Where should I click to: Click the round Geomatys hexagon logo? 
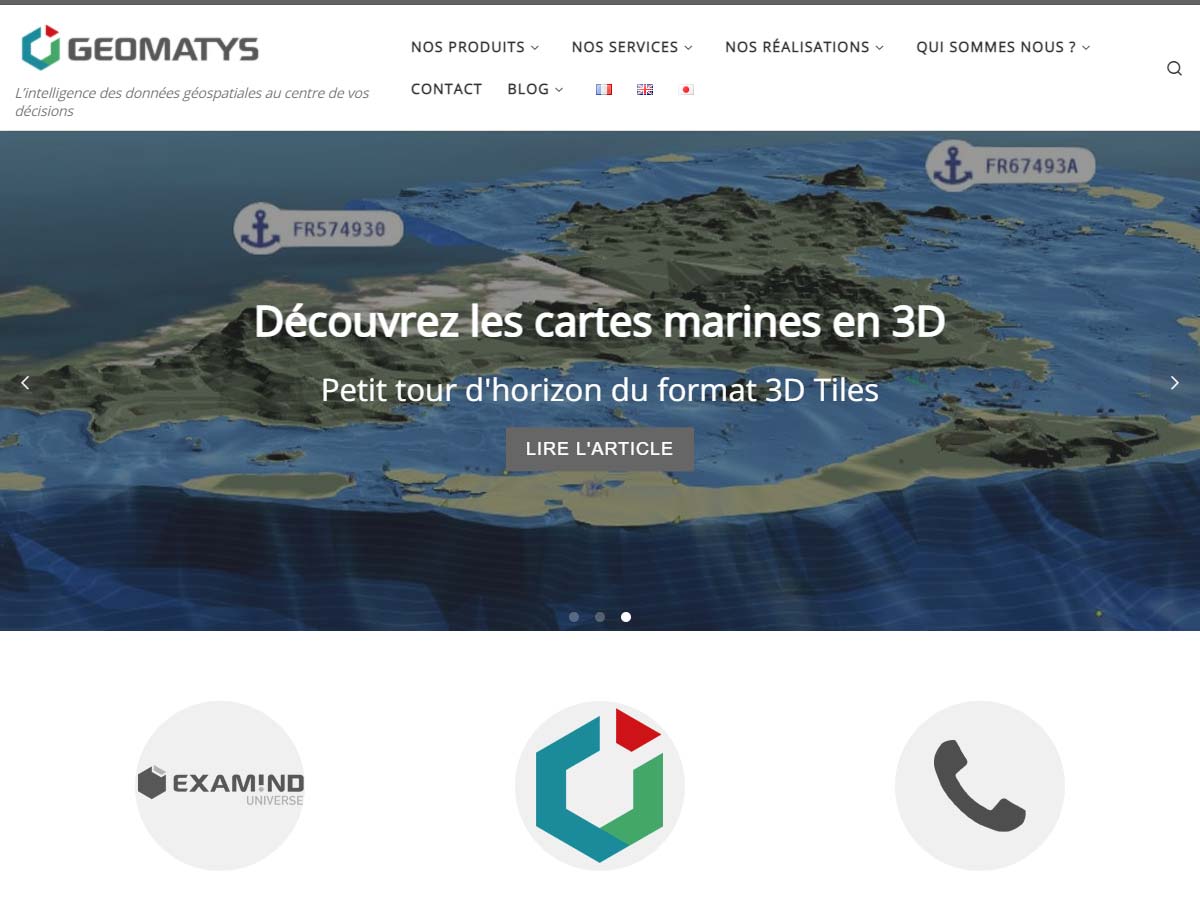click(x=600, y=785)
